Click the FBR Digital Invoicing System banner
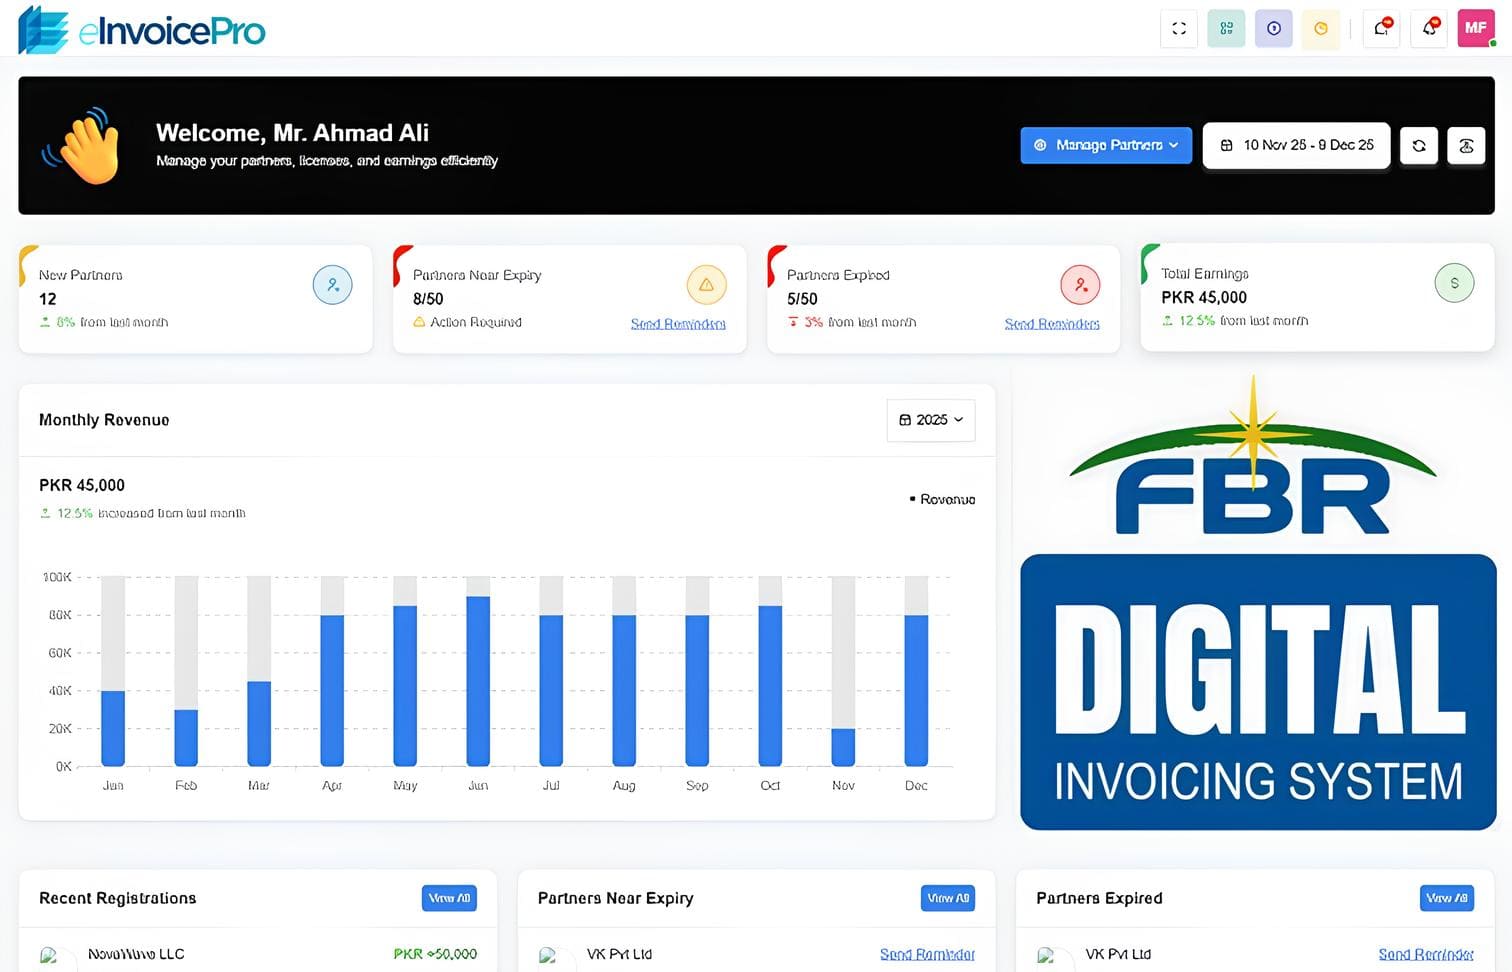1512x972 pixels. tap(1257, 602)
